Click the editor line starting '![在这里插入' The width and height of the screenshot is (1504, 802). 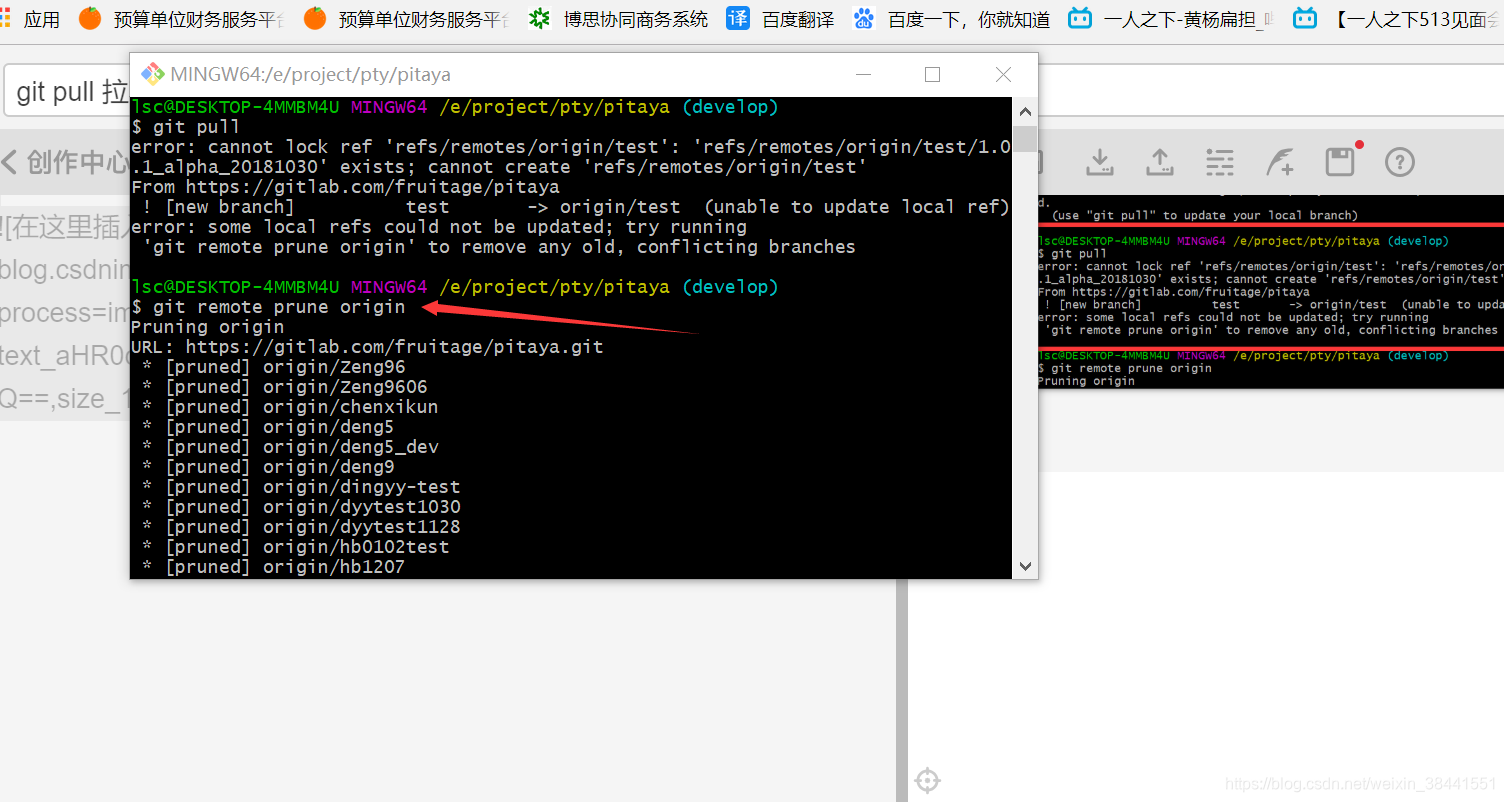pos(65,228)
